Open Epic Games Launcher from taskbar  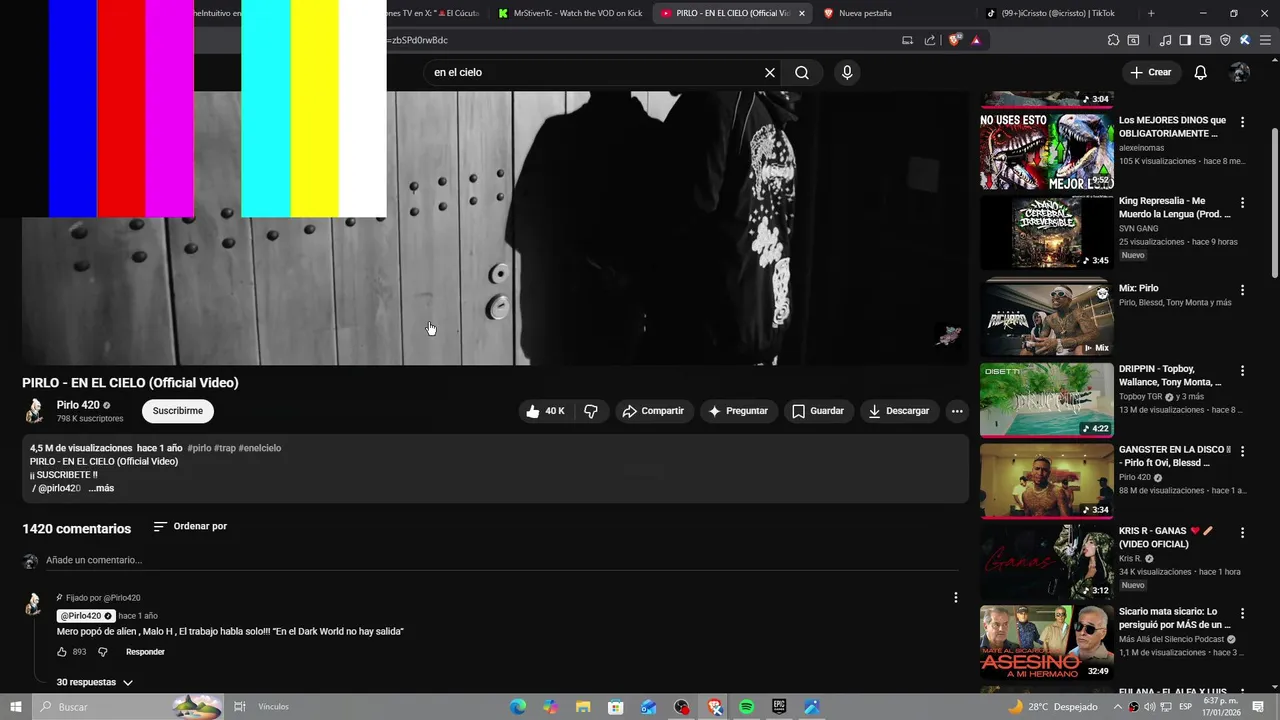(x=779, y=707)
